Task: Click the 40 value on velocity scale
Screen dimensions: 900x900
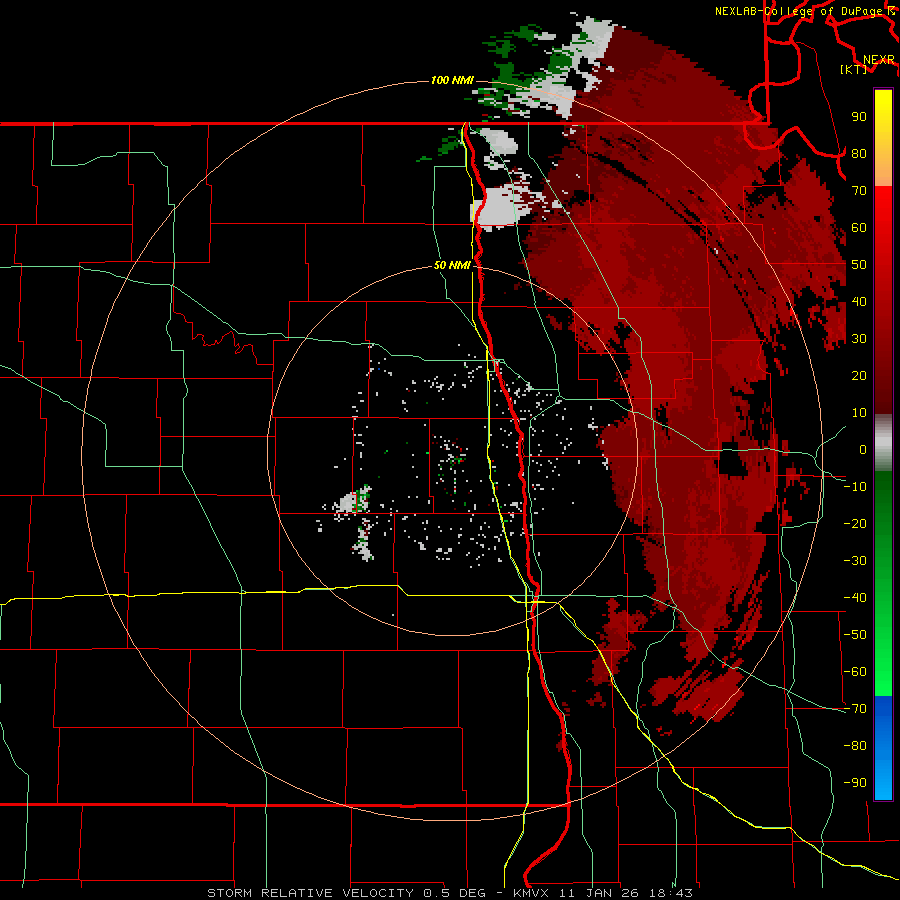Action: coord(859,301)
